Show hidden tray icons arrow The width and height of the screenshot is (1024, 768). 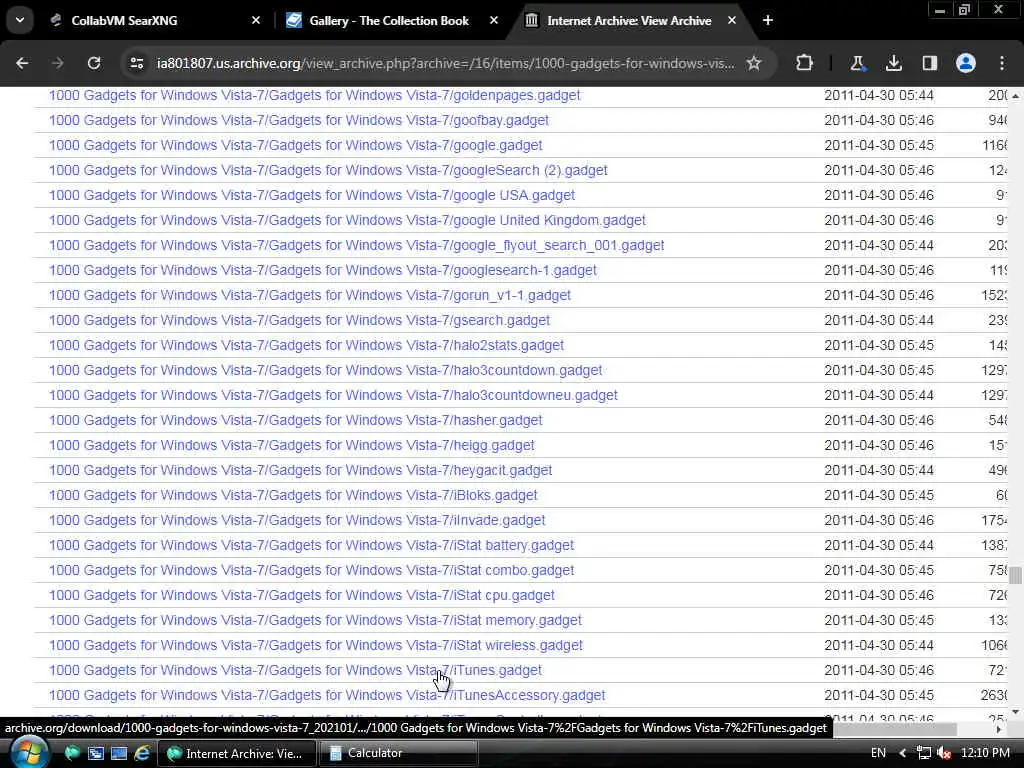[x=903, y=753]
